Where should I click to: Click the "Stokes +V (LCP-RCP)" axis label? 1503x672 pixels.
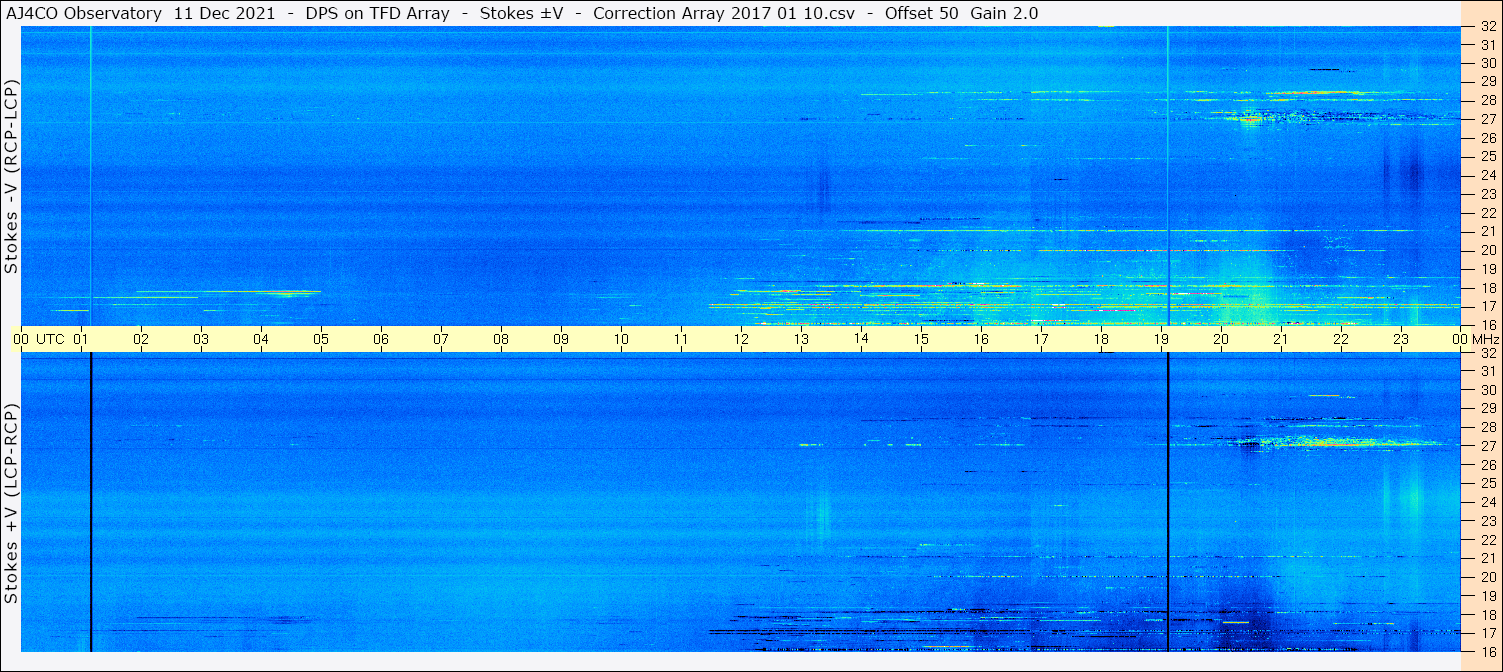point(11,505)
